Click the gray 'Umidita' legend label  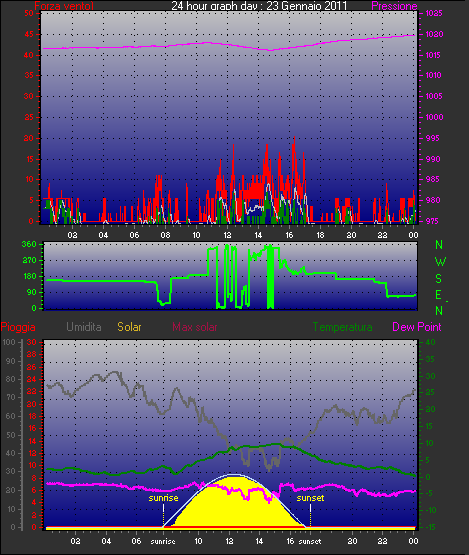pos(84,327)
